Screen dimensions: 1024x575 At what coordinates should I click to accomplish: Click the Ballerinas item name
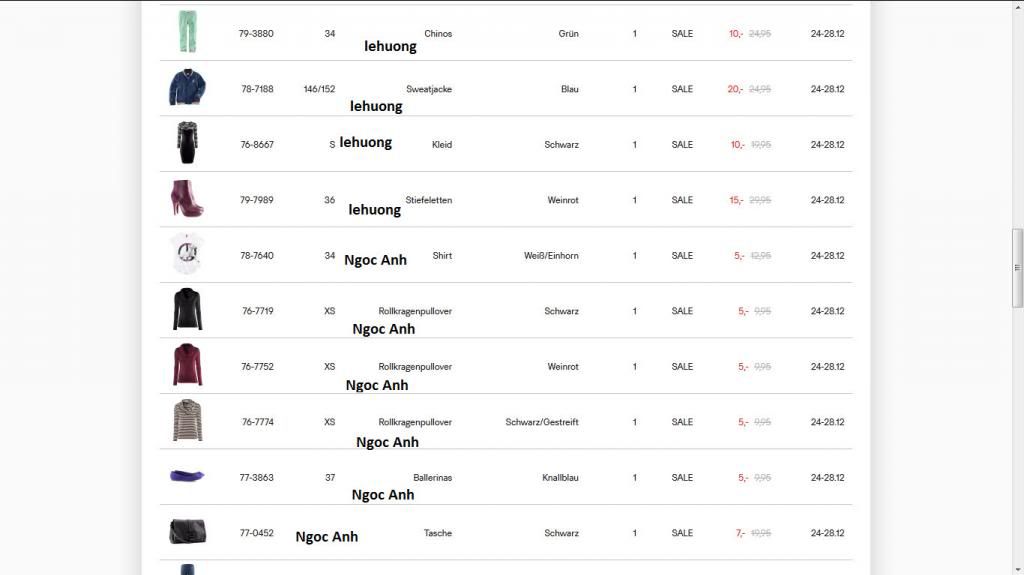click(x=433, y=478)
